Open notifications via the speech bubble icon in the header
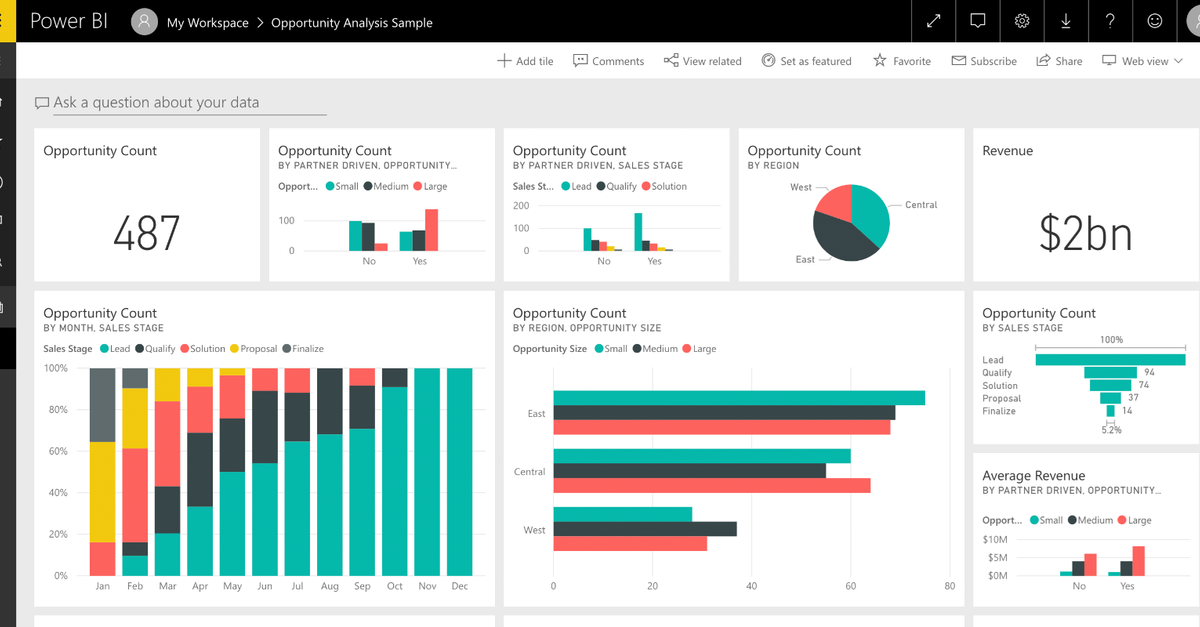Viewport: 1200px width, 627px height. pyautogui.click(x=977, y=21)
